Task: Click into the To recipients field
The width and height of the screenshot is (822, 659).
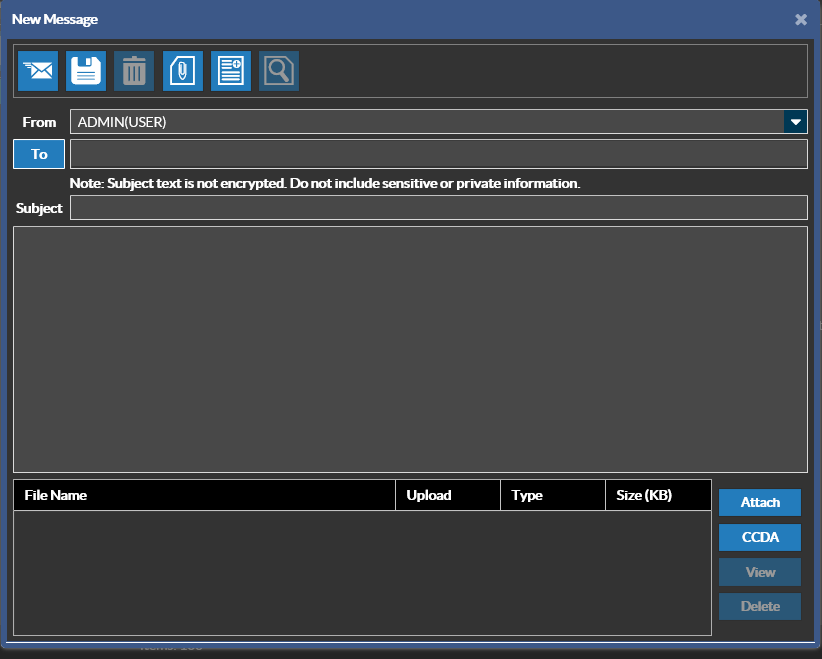Action: (x=438, y=154)
